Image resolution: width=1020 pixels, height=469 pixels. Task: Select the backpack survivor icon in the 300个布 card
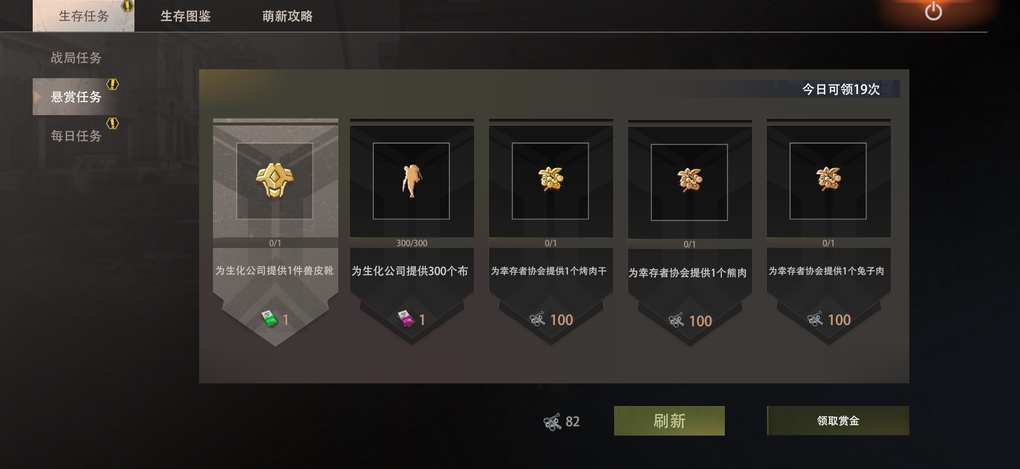[x=410, y=181]
